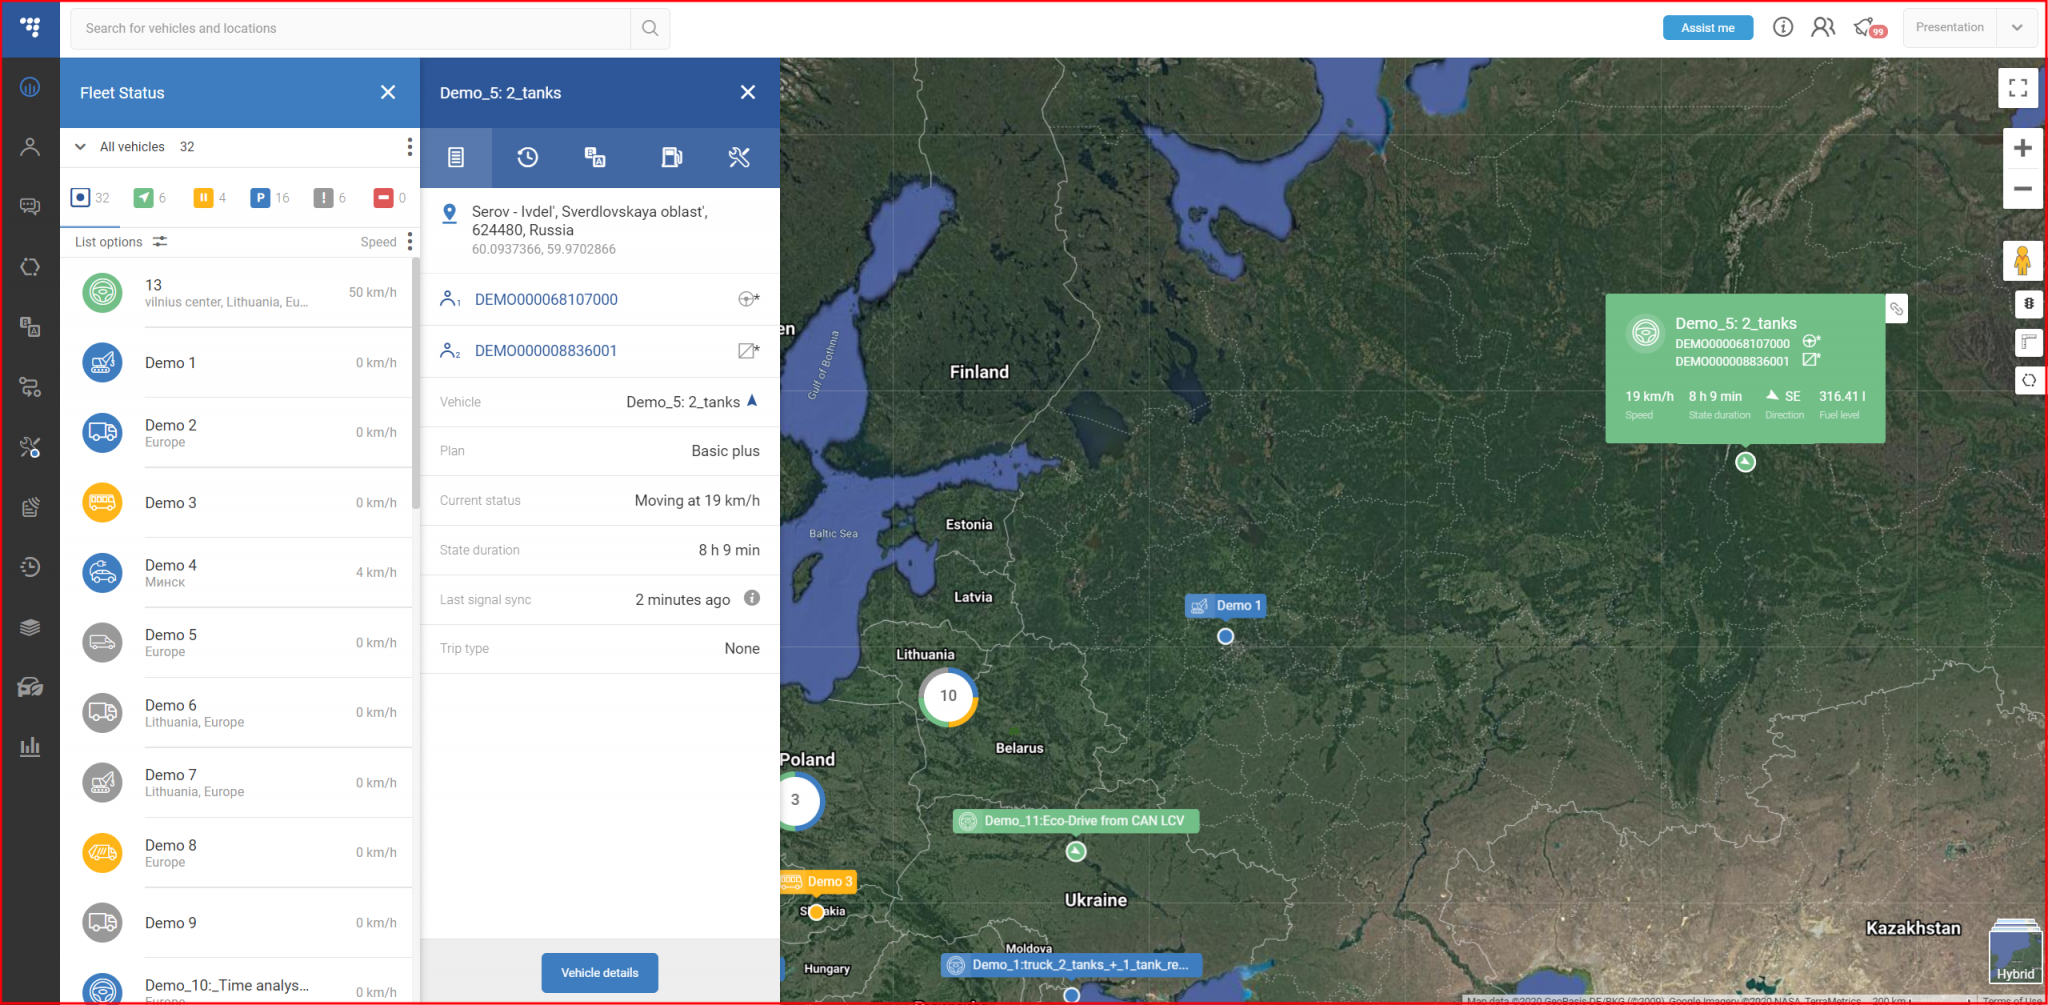Open the trip history clock tab
Viewport: 2048px width, 1005px height.
527,157
